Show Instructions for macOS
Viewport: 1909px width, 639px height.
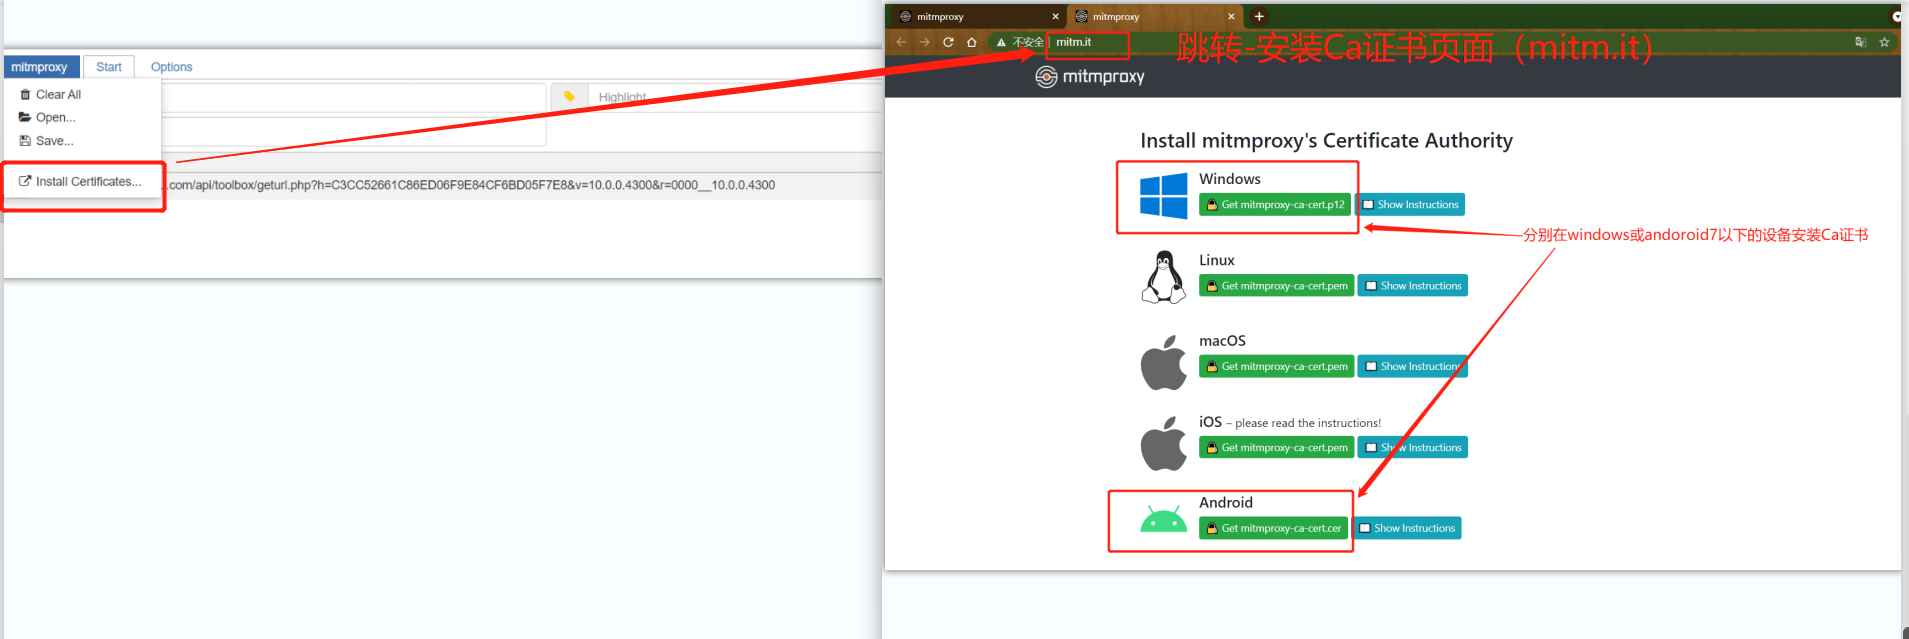click(x=1413, y=367)
